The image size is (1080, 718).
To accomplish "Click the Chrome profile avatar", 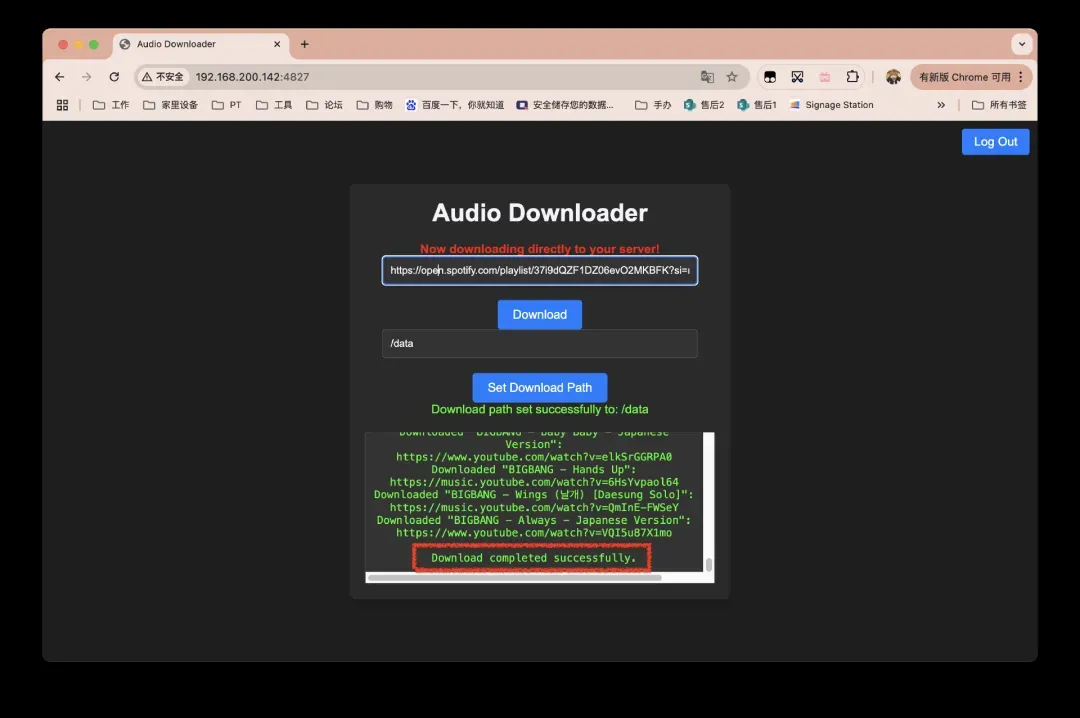I will pyautogui.click(x=893, y=77).
